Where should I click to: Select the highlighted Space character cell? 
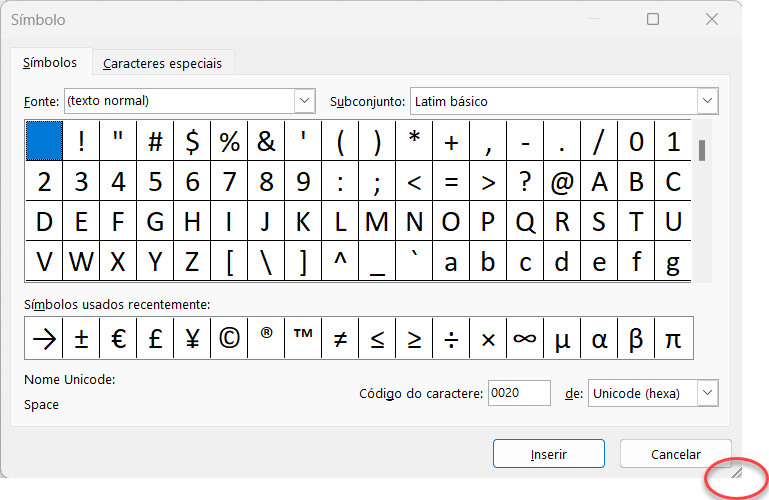(44, 141)
